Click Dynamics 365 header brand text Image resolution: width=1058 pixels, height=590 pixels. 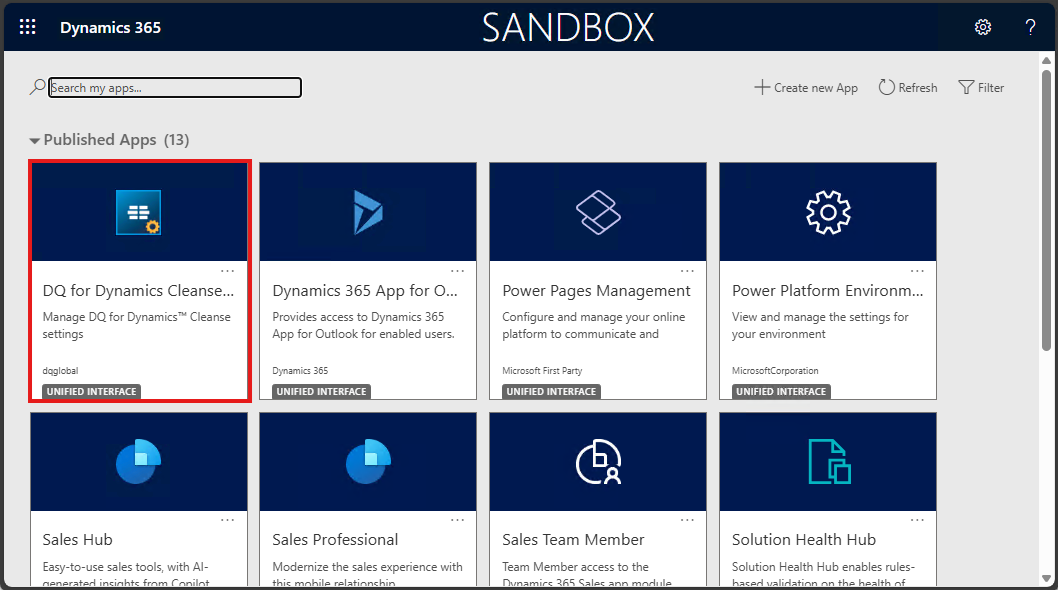(111, 28)
